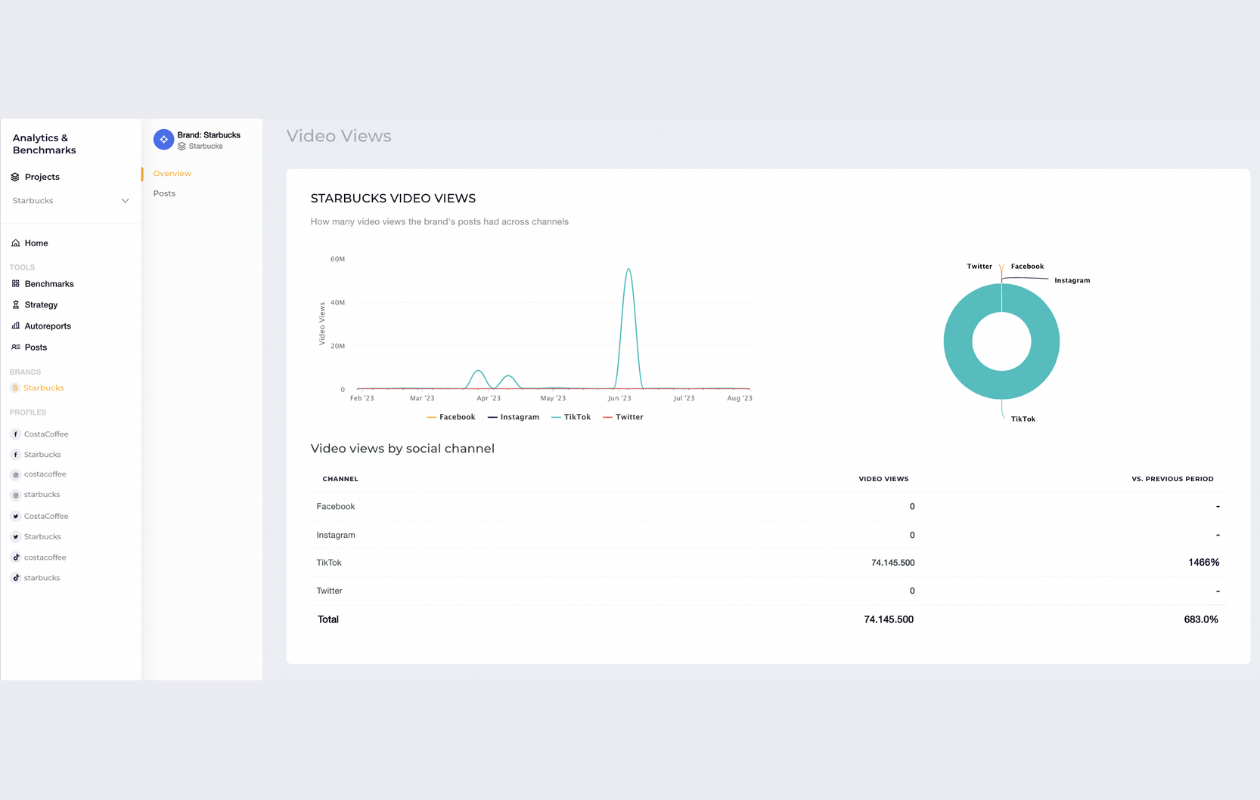The width and height of the screenshot is (1260, 800).
Task: Click the Analytics & Benchmarks title
Action: (44, 144)
